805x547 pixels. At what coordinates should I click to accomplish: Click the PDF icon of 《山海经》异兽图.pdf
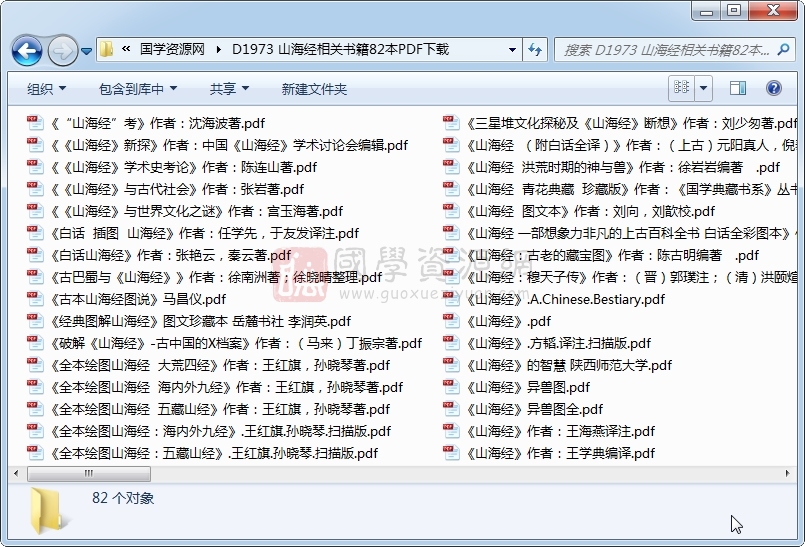(x=451, y=387)
